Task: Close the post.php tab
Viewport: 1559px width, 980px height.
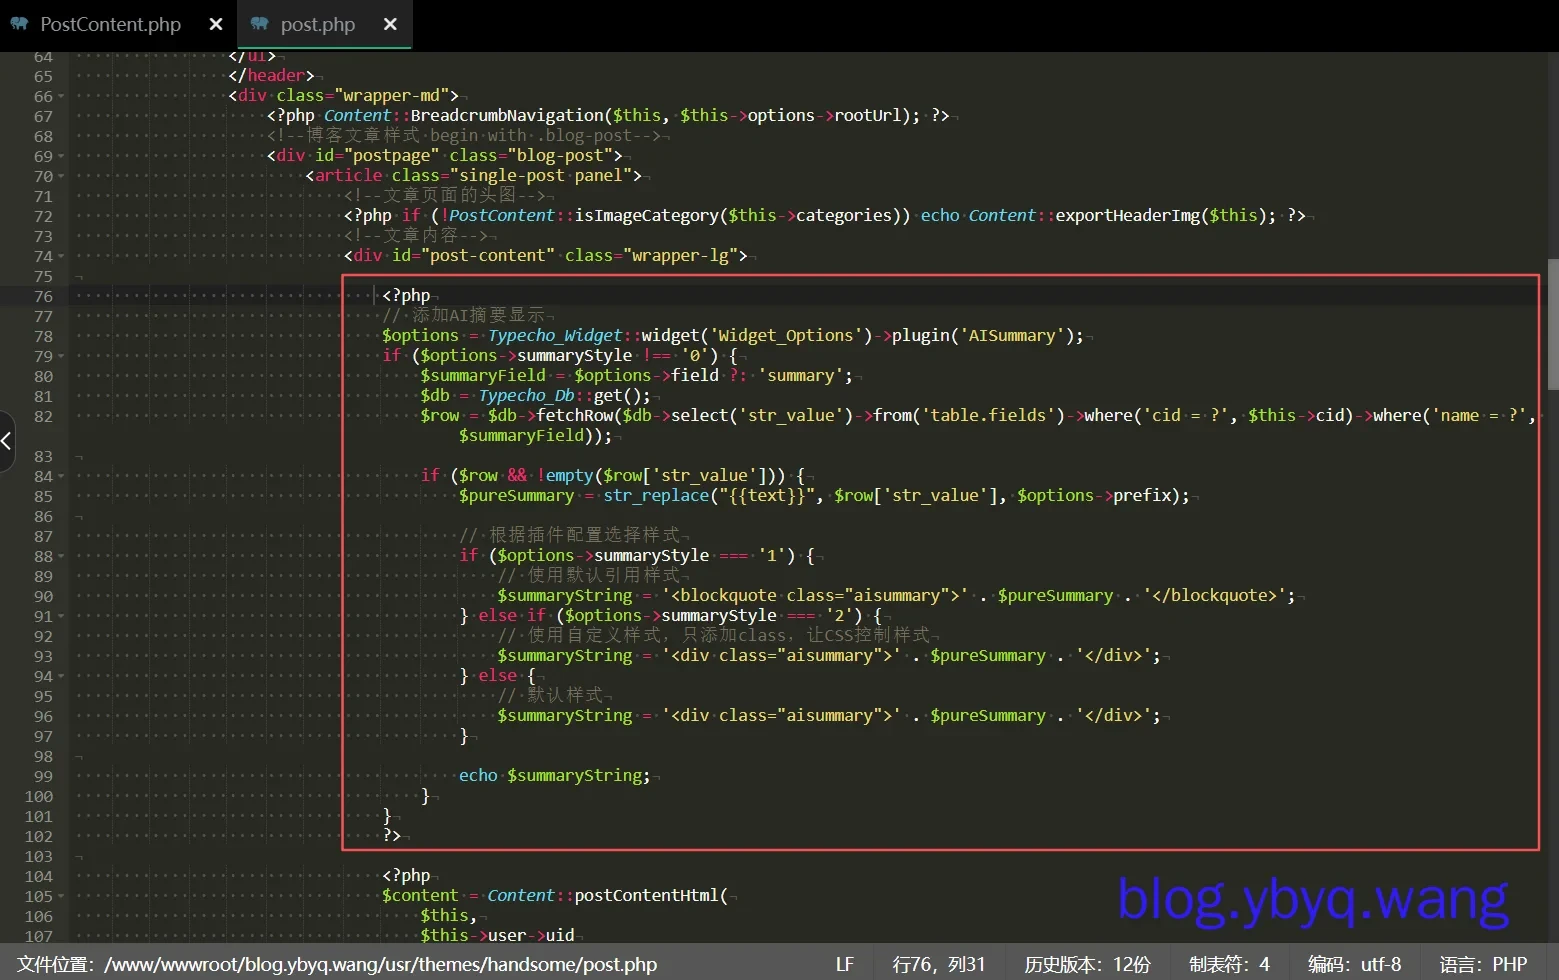Action: coord(390,24)
